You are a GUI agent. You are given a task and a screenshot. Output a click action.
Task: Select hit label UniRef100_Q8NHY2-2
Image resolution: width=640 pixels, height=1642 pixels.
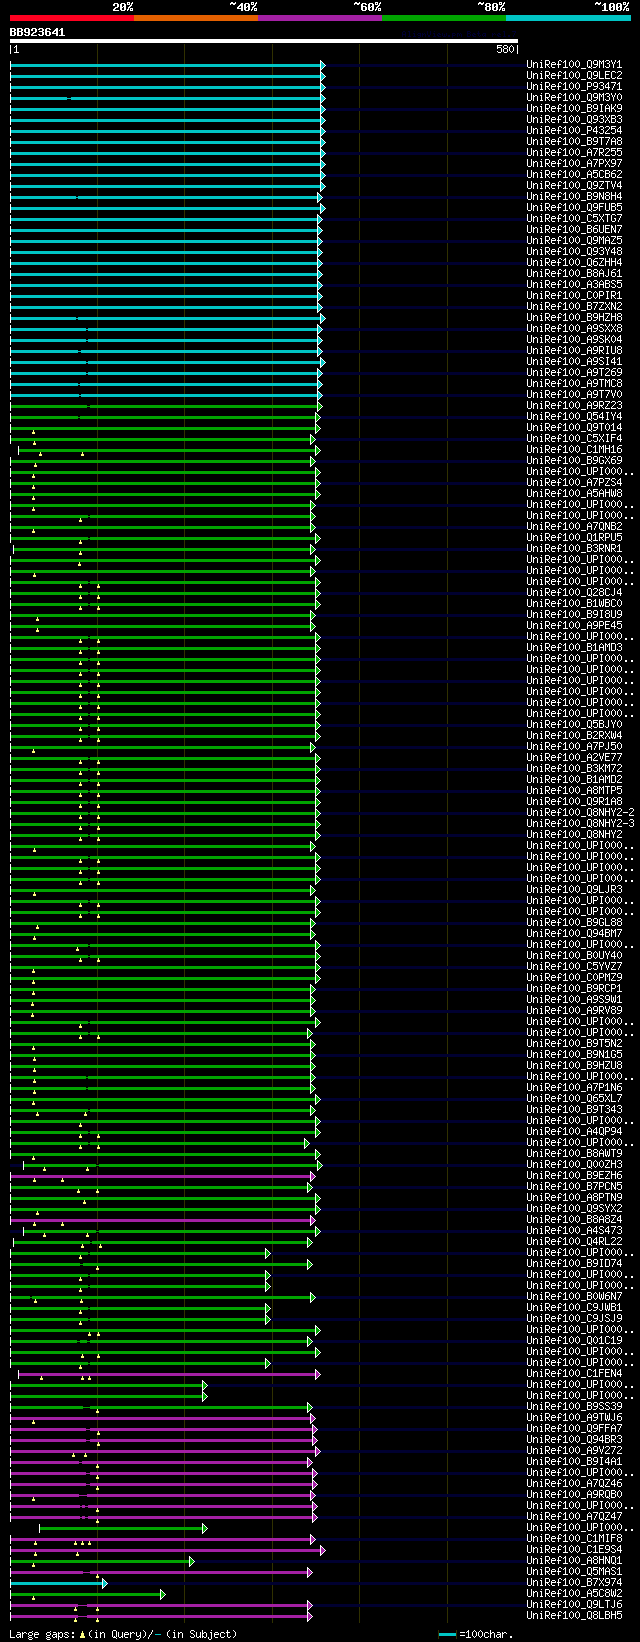pyautogui.click(x=580, y=813)
